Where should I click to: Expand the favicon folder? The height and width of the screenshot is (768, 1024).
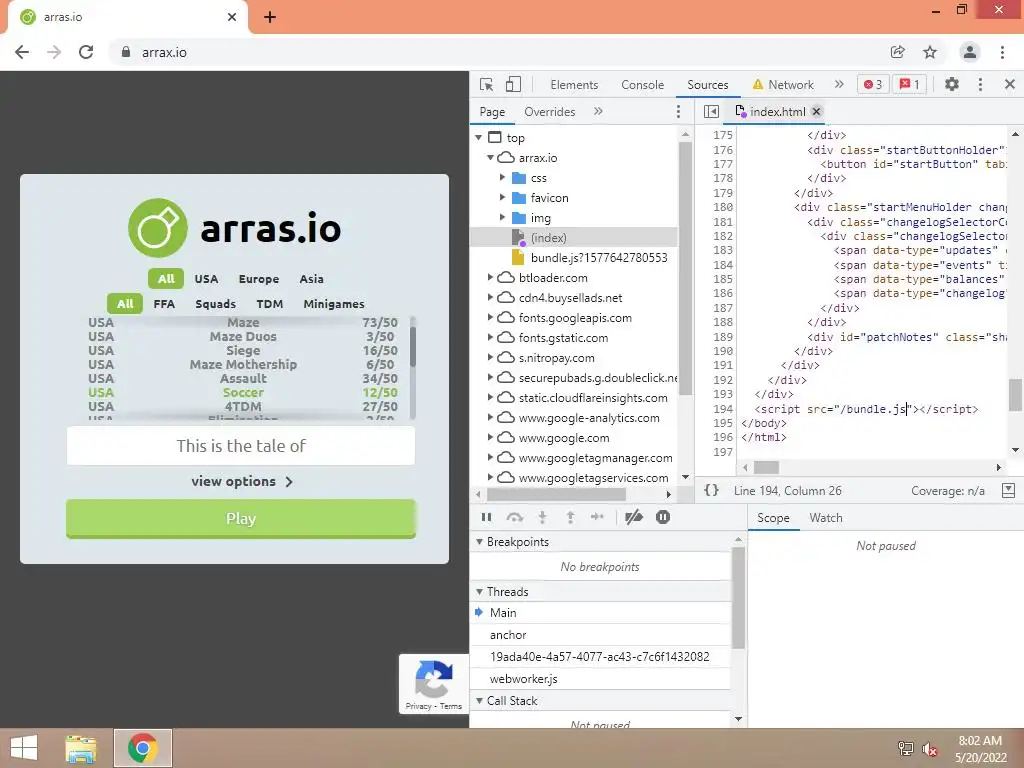tap(502, 197)
